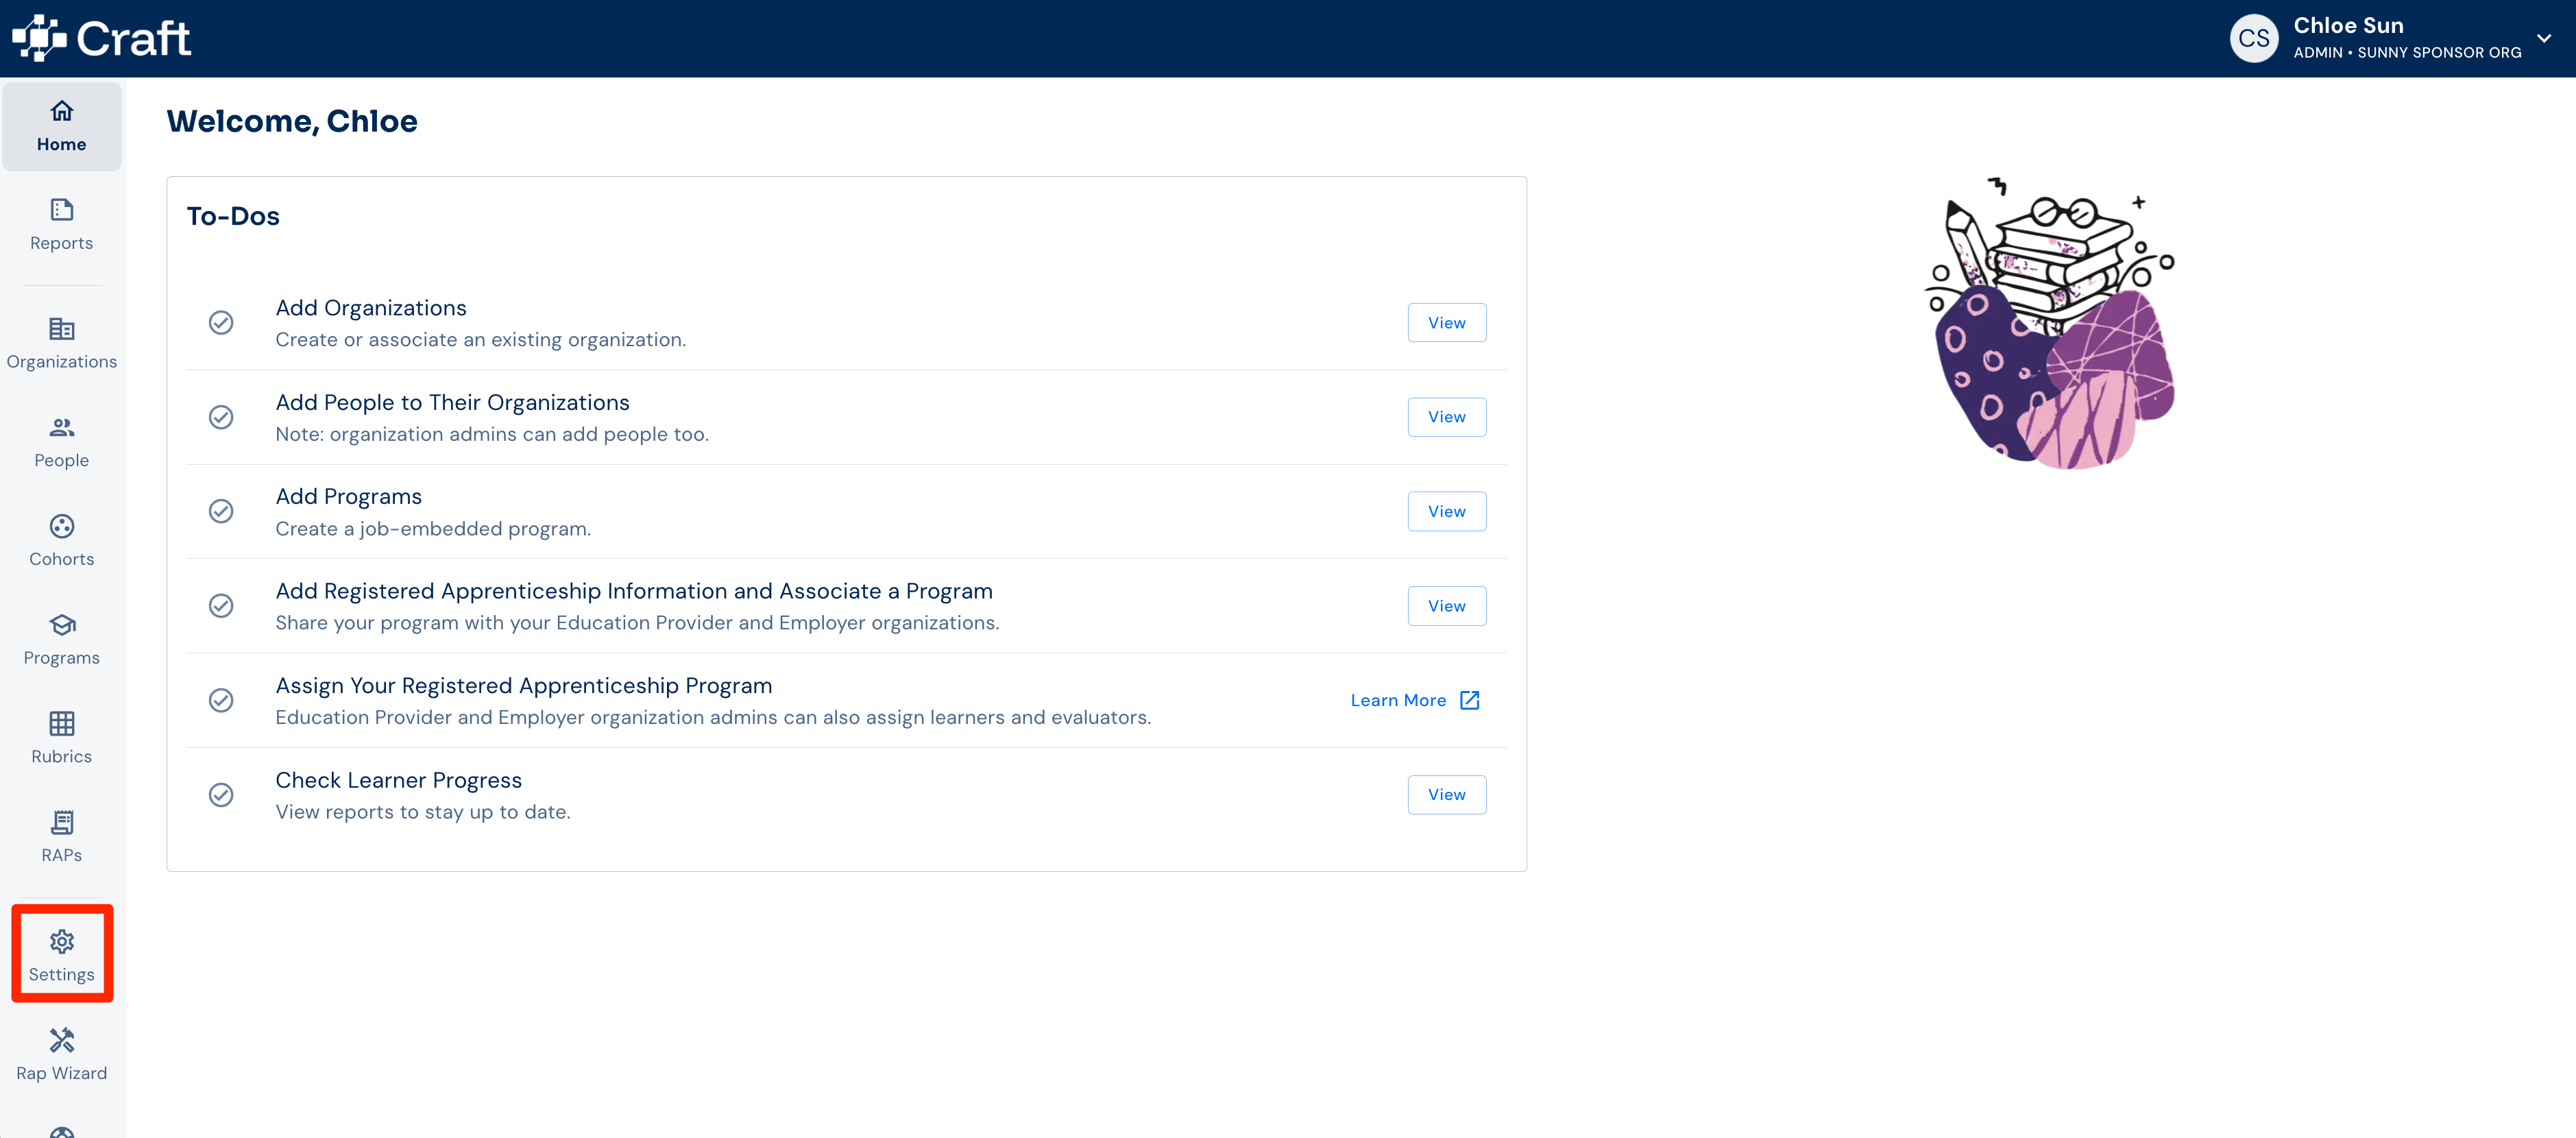Click the Check Learner Progress title

click(x=399, y=780)
